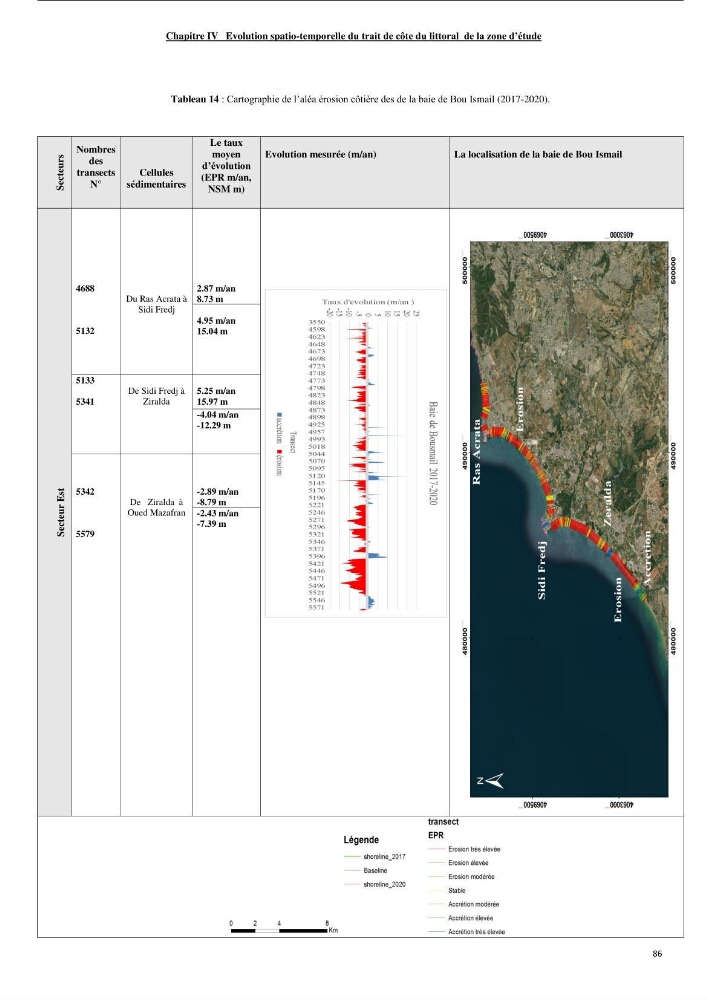Select 'Cellules sédimentaires' column header

coord(156,179)
